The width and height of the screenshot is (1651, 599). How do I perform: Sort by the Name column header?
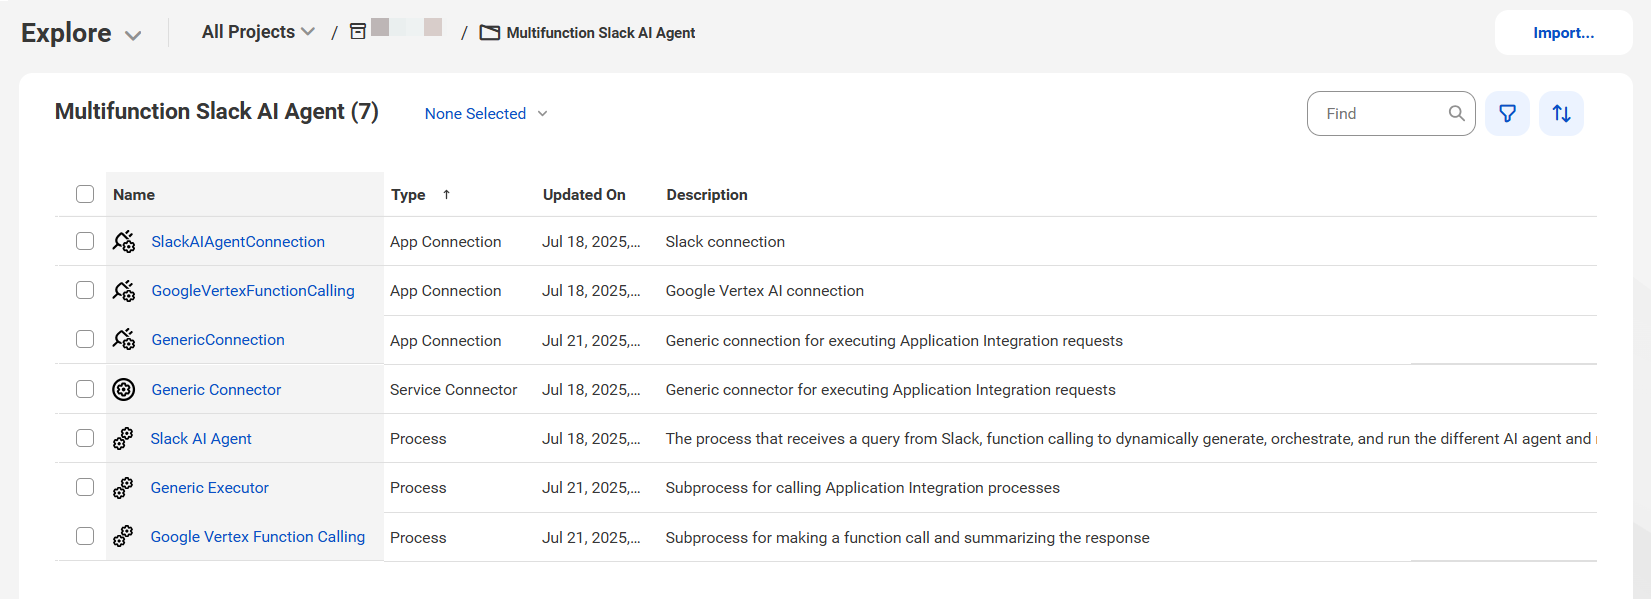134,195
